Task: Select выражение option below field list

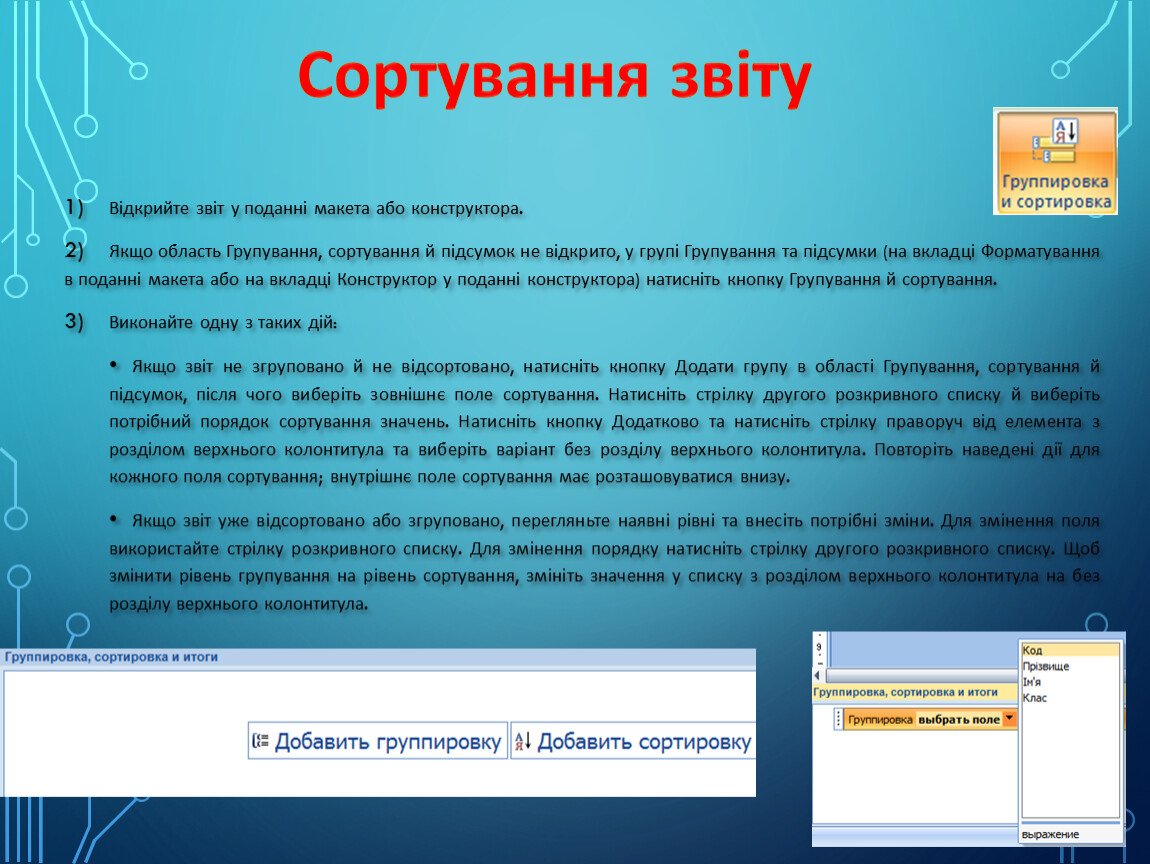Action: coord(1070,834)
